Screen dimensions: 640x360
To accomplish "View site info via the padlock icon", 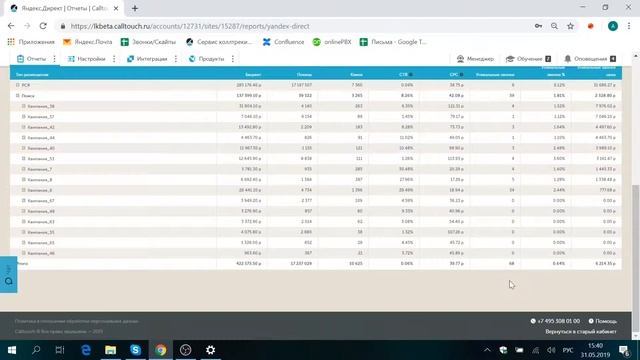I will pyautogui.click(x=62, y=26).
